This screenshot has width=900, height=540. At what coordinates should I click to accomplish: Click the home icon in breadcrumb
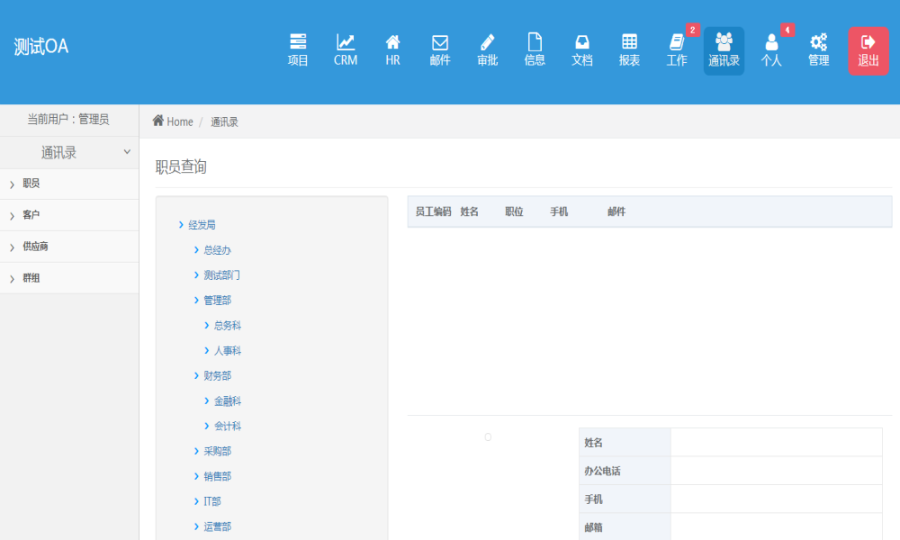coord(158,121)
